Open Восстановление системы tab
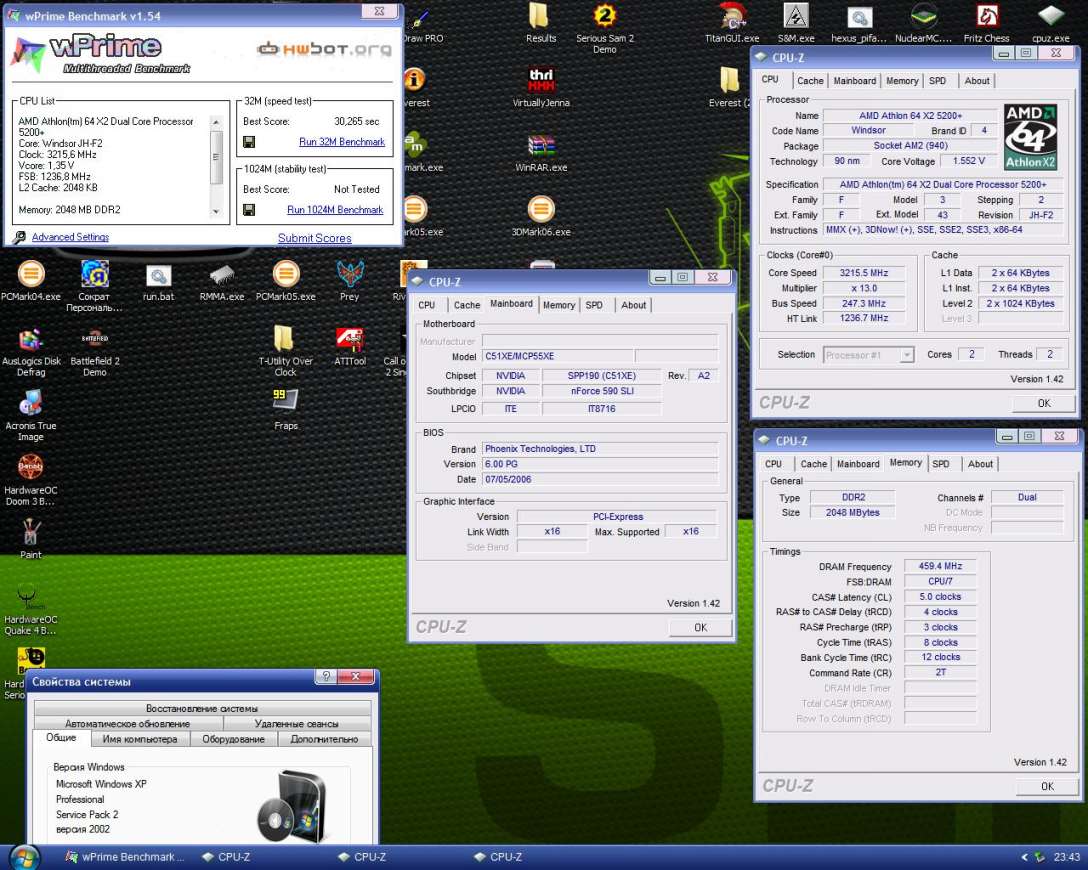This screenshot has width=1088, height=870. 202,708
